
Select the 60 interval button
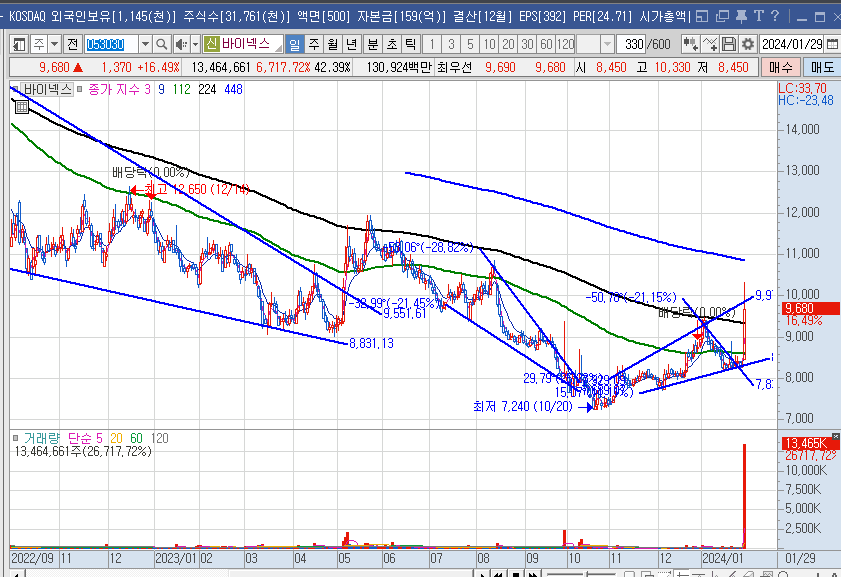(x=546, y=44)
